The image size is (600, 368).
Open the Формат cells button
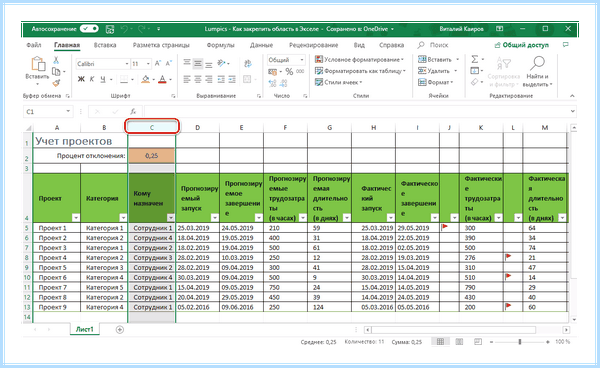[435, 82]
